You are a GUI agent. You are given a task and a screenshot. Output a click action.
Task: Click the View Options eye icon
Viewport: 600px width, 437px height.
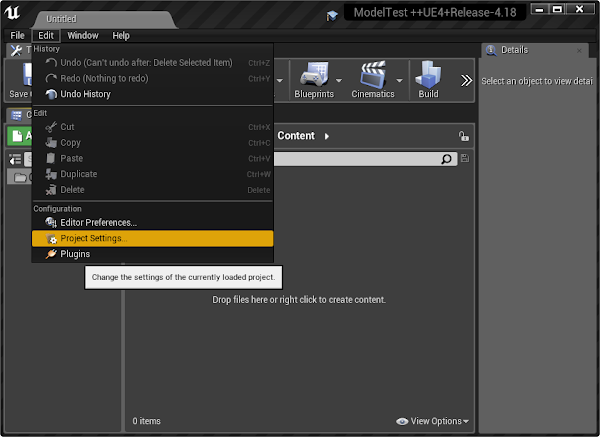(x=402, y=421)
